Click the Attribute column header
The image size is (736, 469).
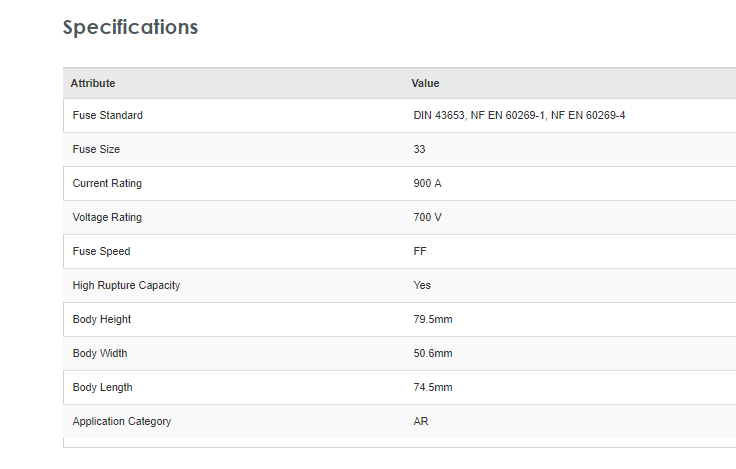pos(93,83)
